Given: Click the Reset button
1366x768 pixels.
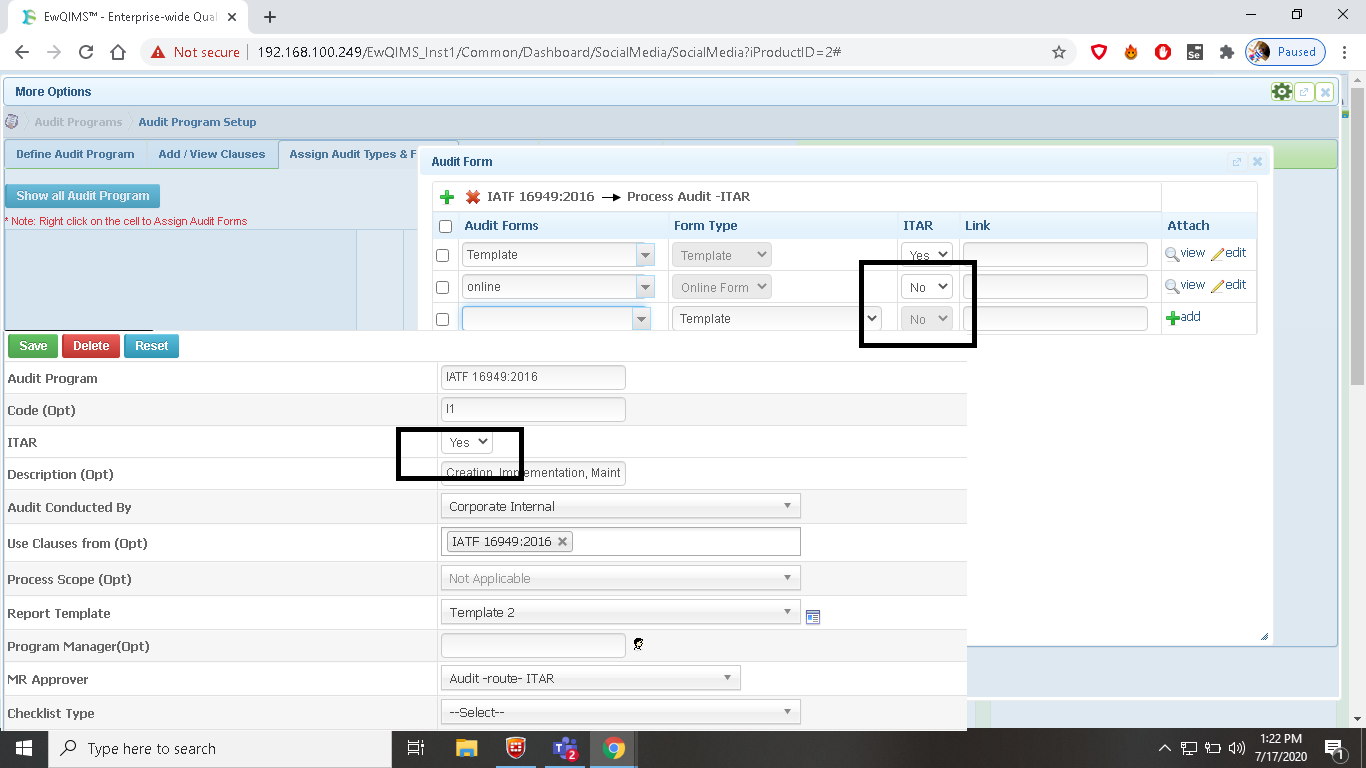Looking at the screenshot, I should click(152, 346).
